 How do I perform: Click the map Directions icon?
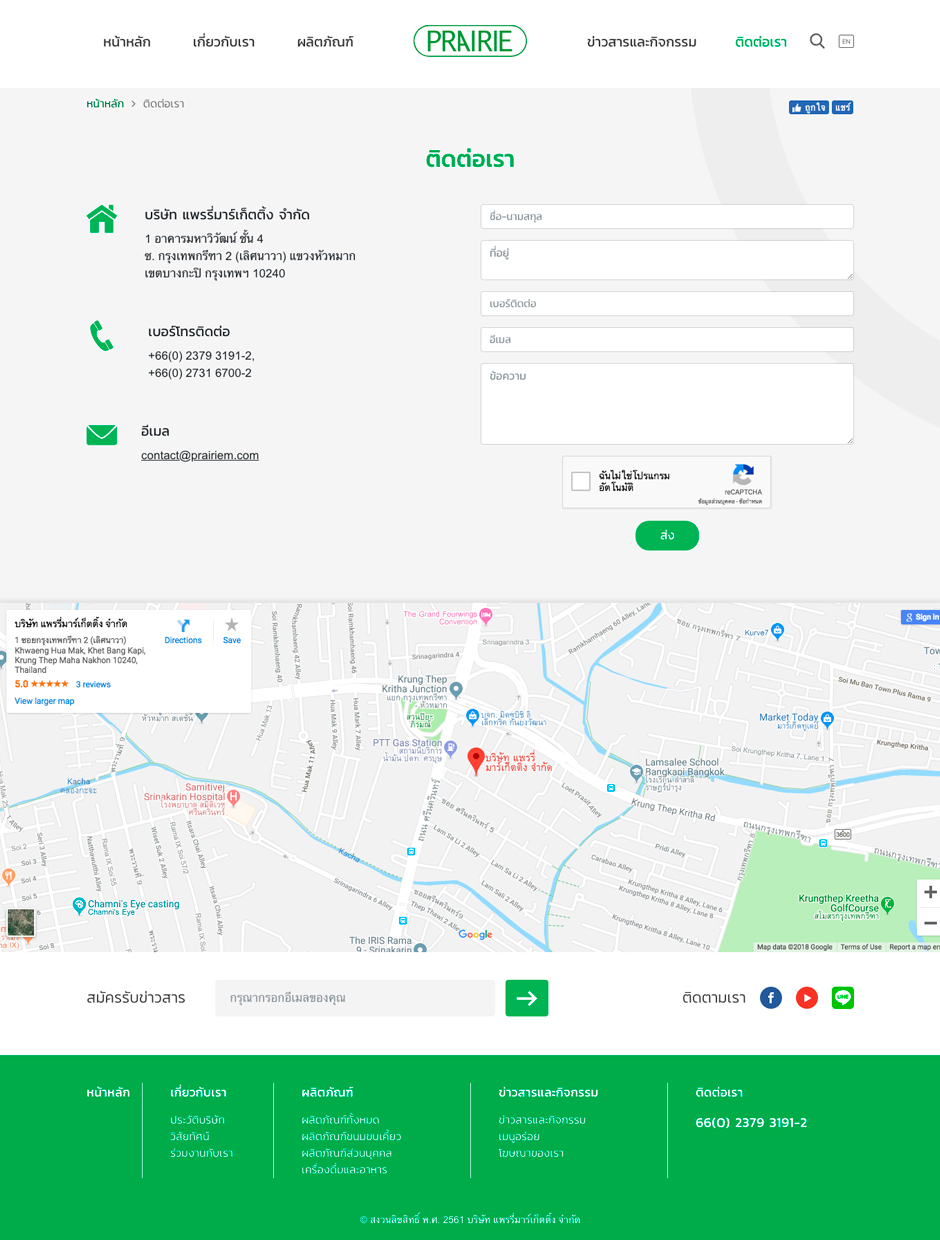pyautogui.click(x=183, y=626)
